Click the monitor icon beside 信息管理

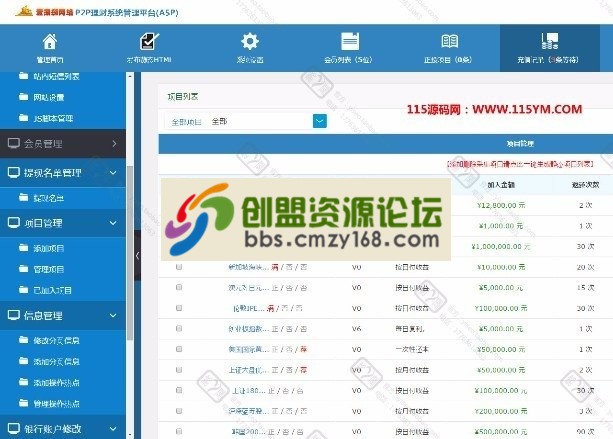point(14,315)
